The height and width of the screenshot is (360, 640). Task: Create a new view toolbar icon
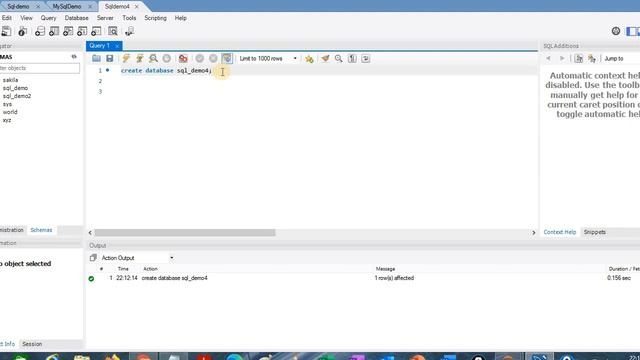tap(68, 31)
